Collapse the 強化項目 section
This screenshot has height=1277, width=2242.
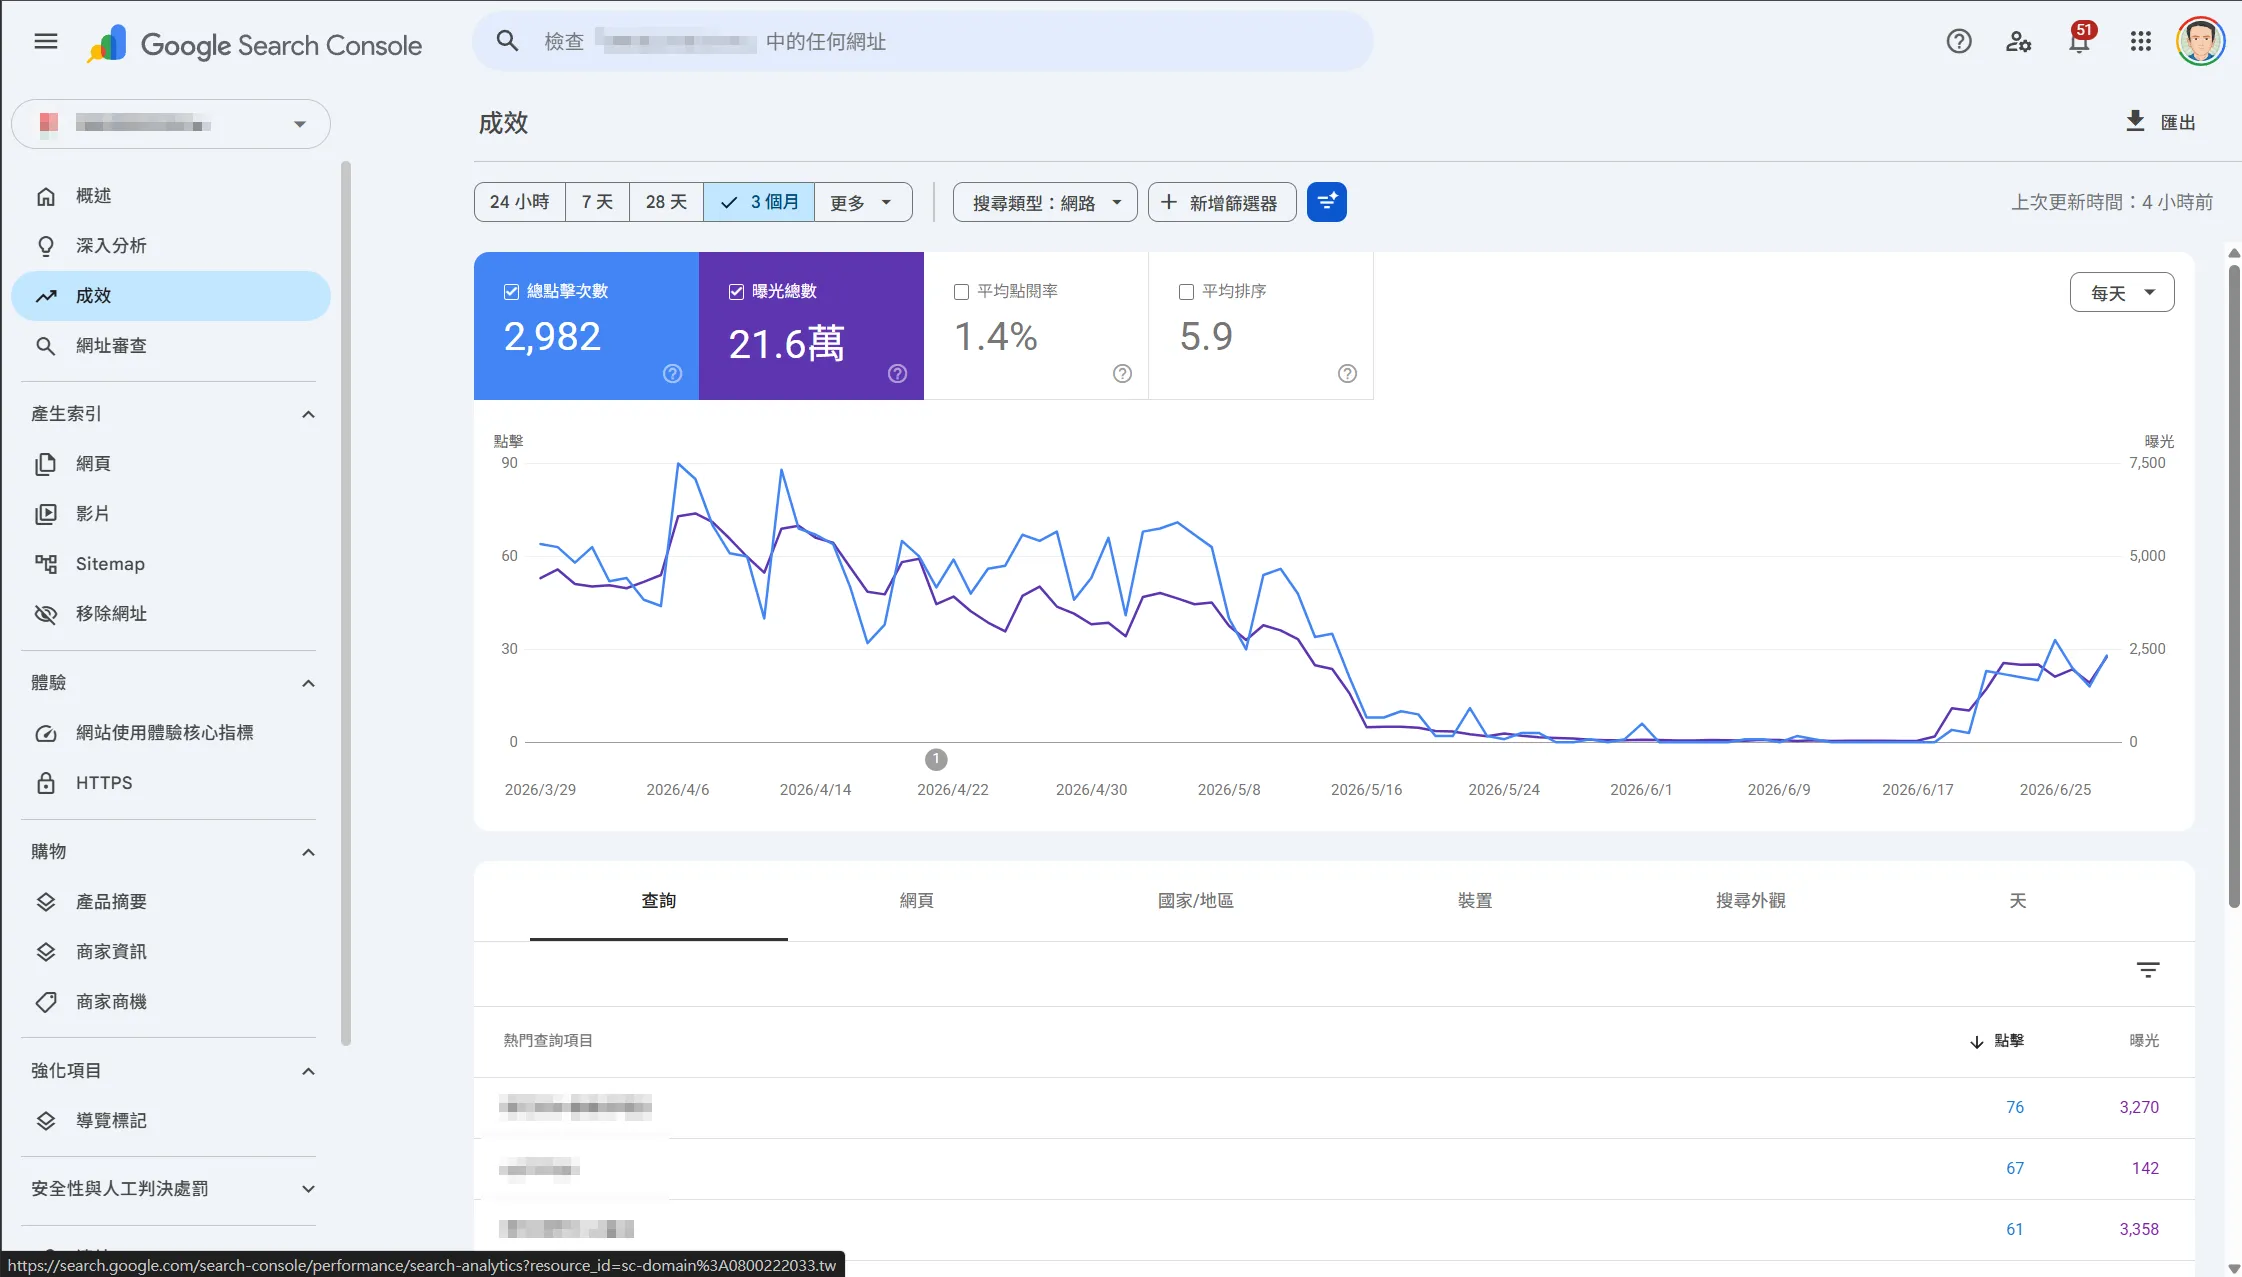pos(308,1072)
